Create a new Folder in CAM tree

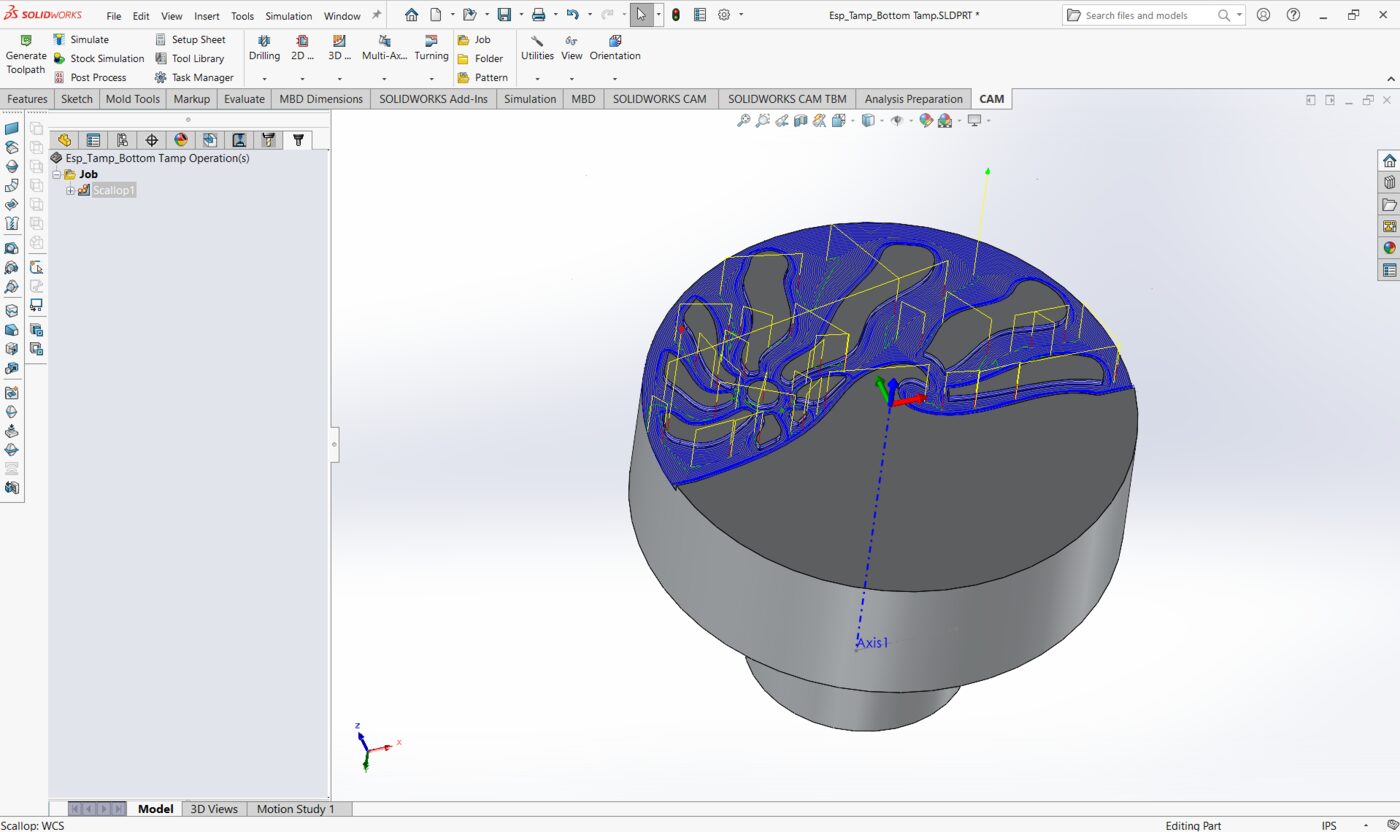click(x=480, y=58)
